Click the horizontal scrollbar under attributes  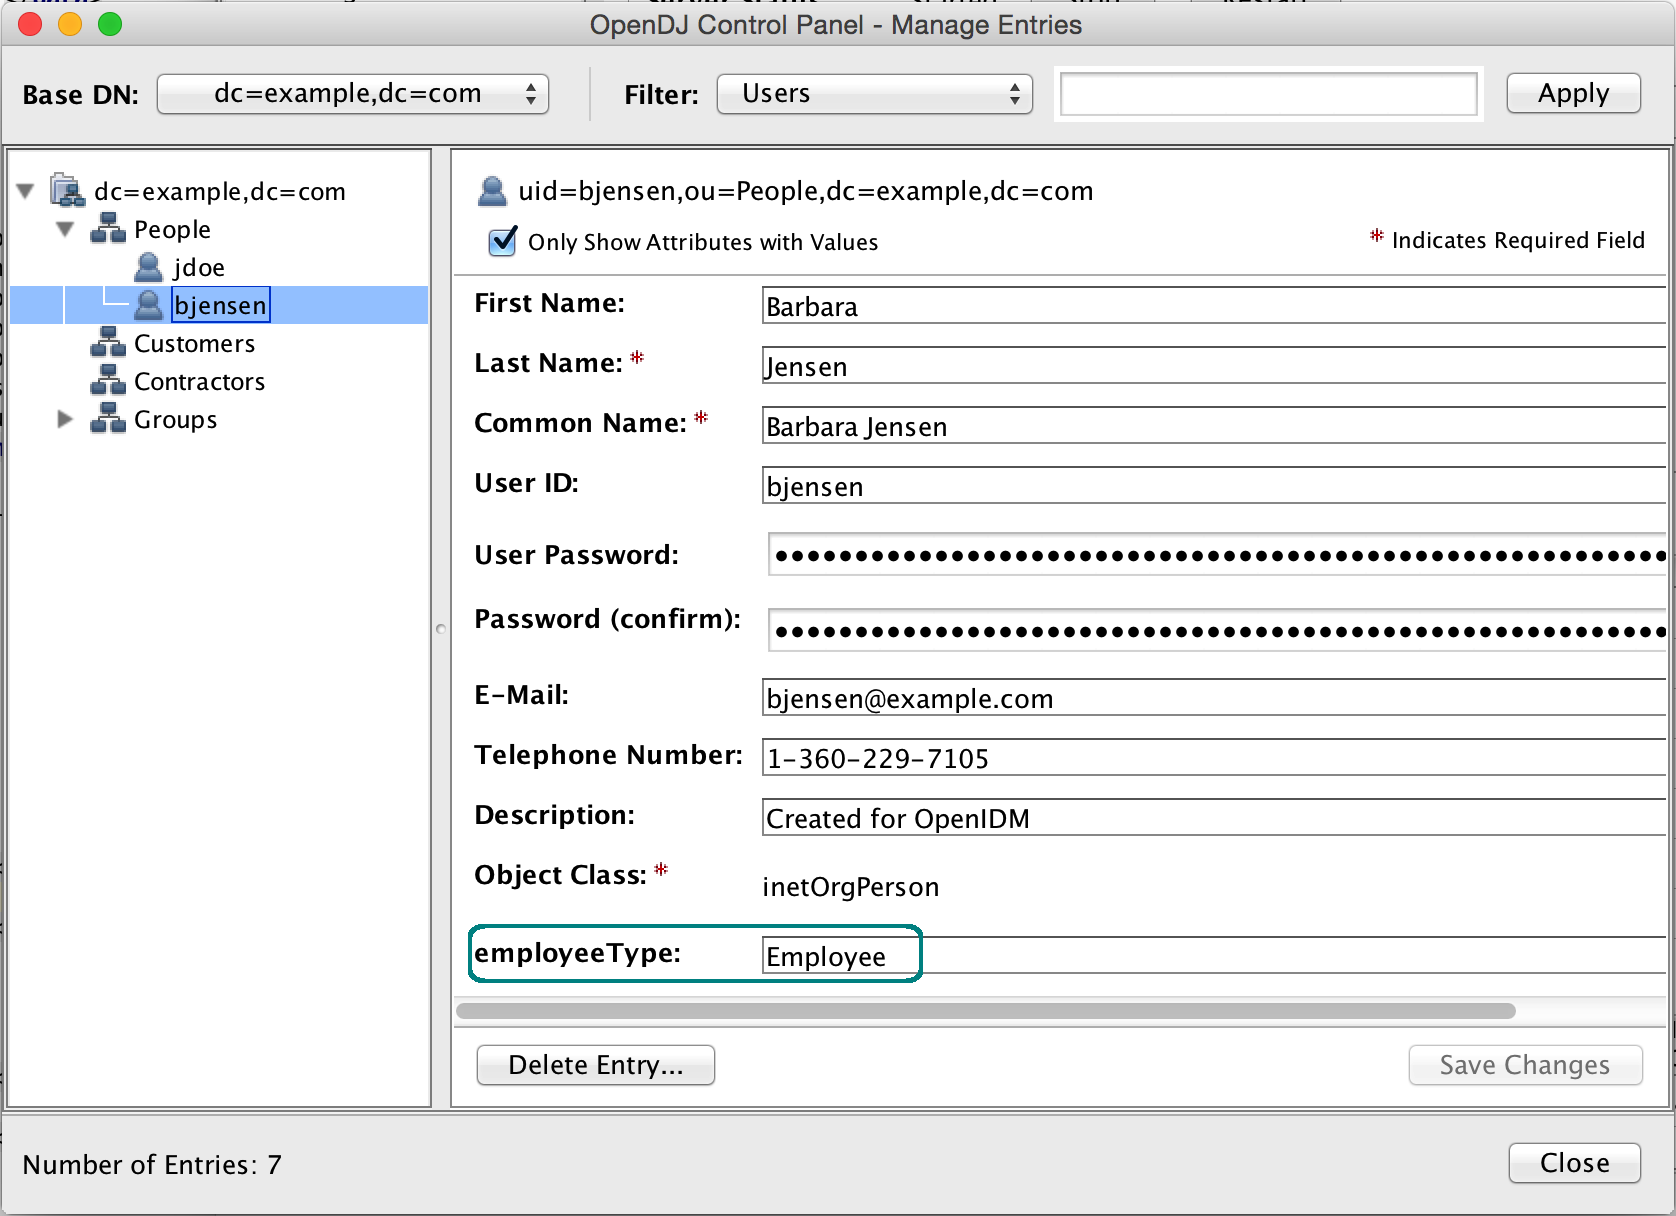tap(986, 1011)
